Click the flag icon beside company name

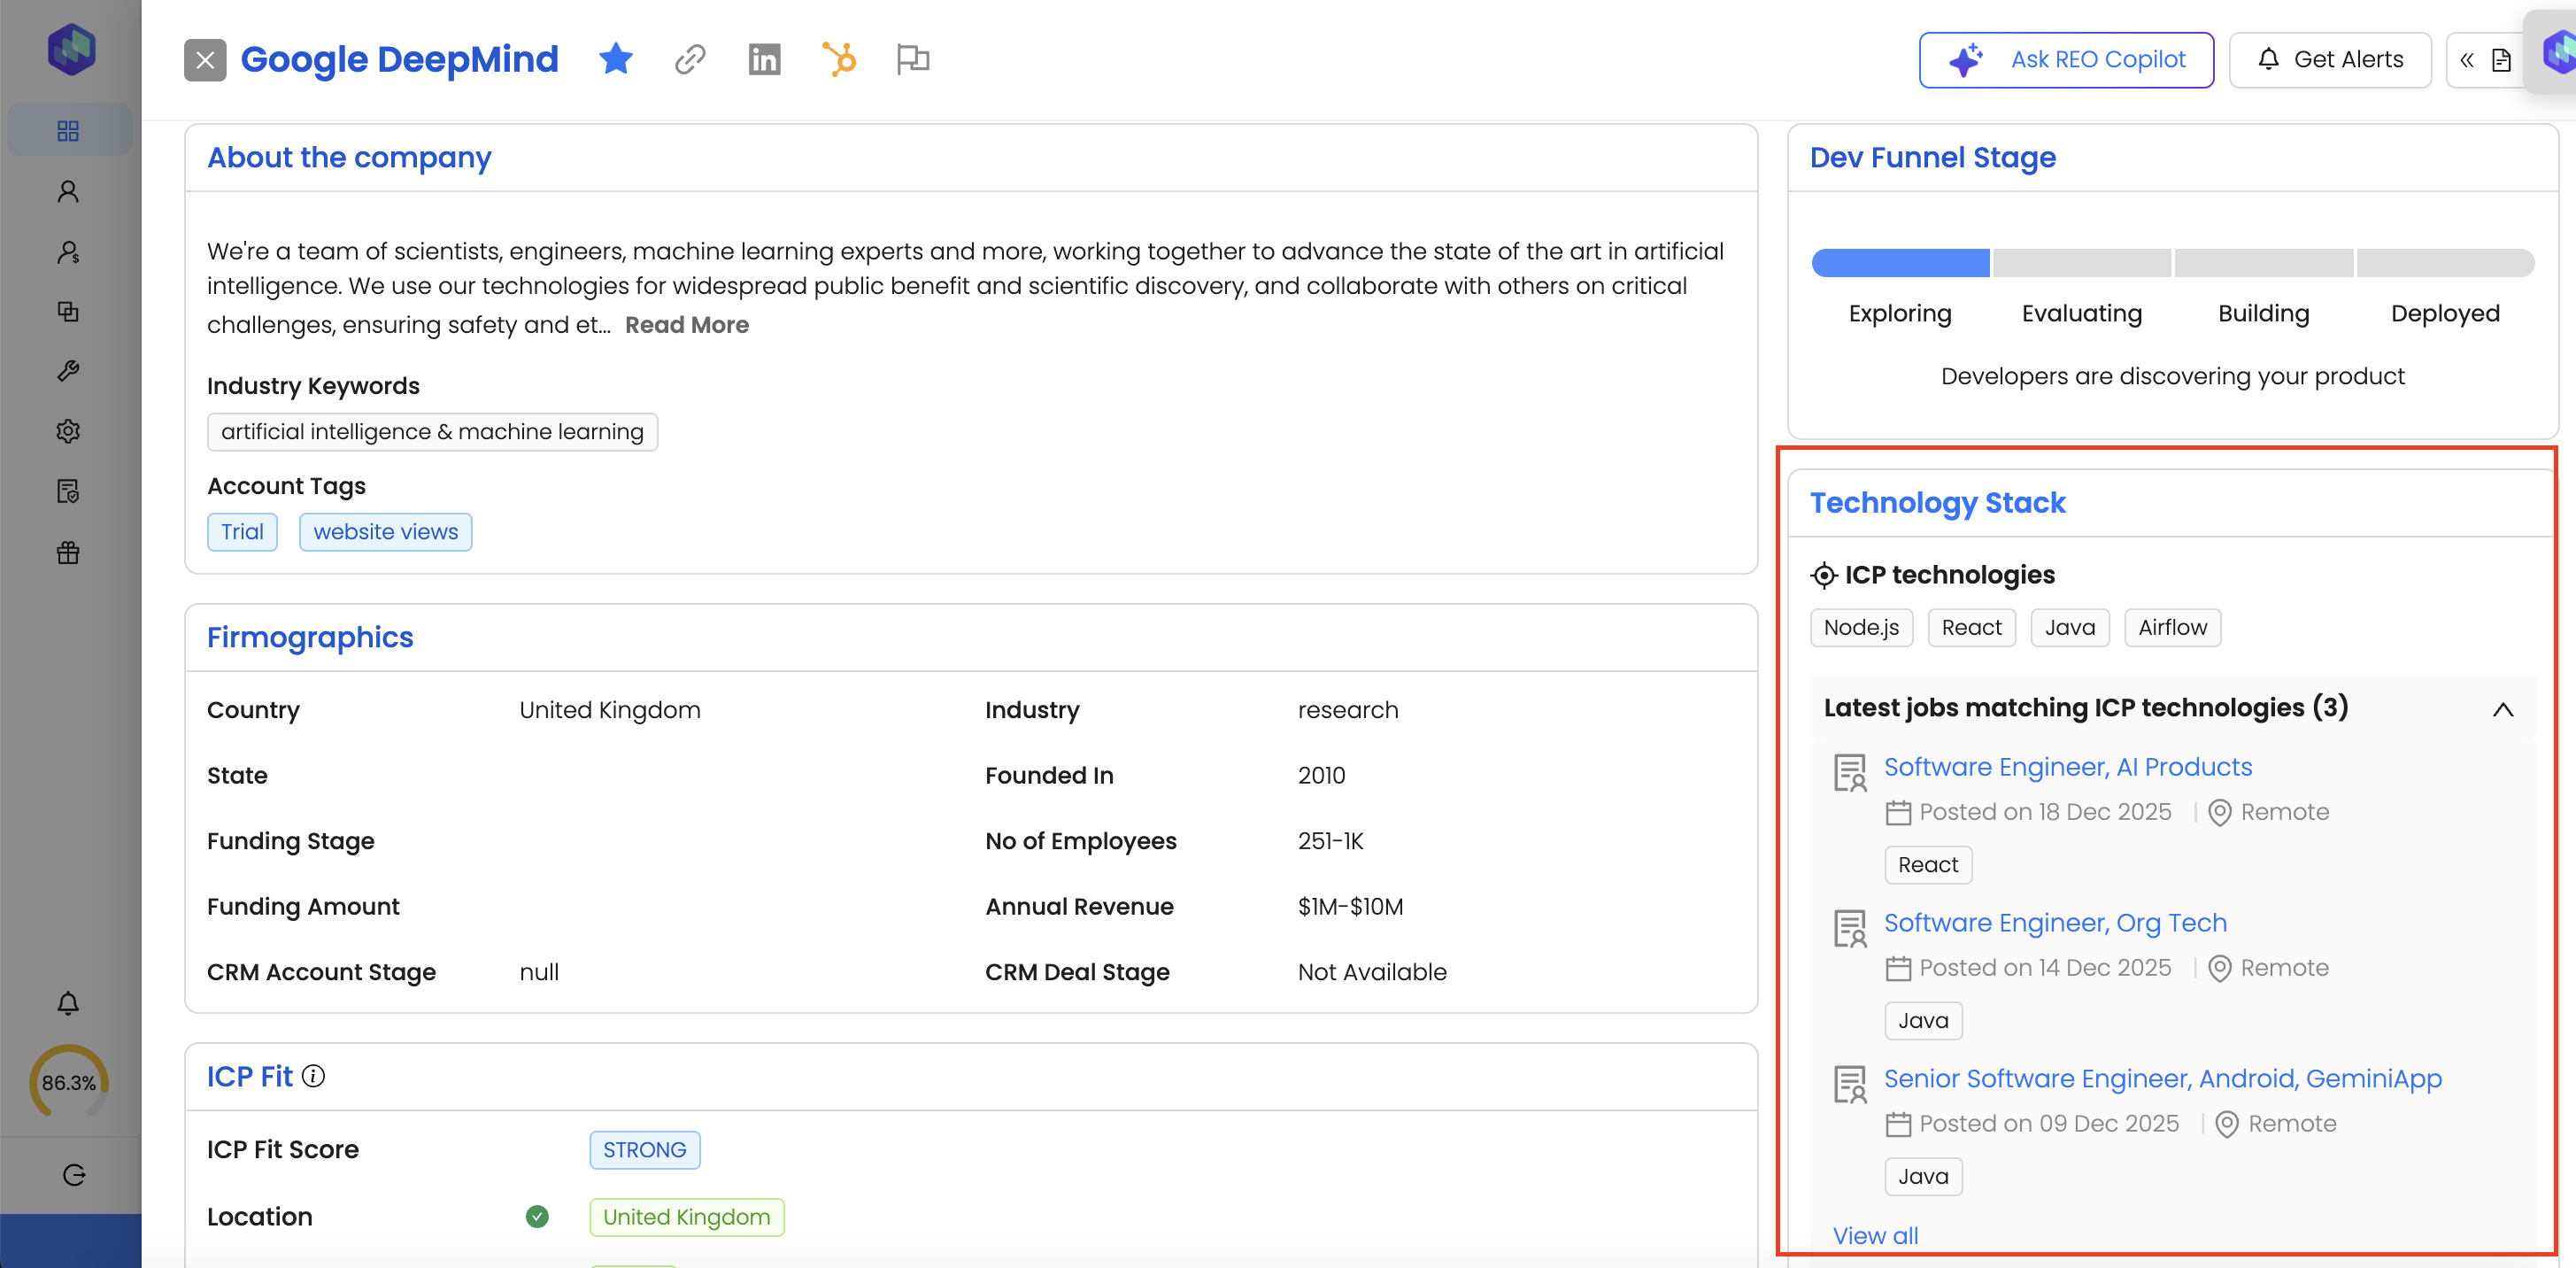[912, 59]
